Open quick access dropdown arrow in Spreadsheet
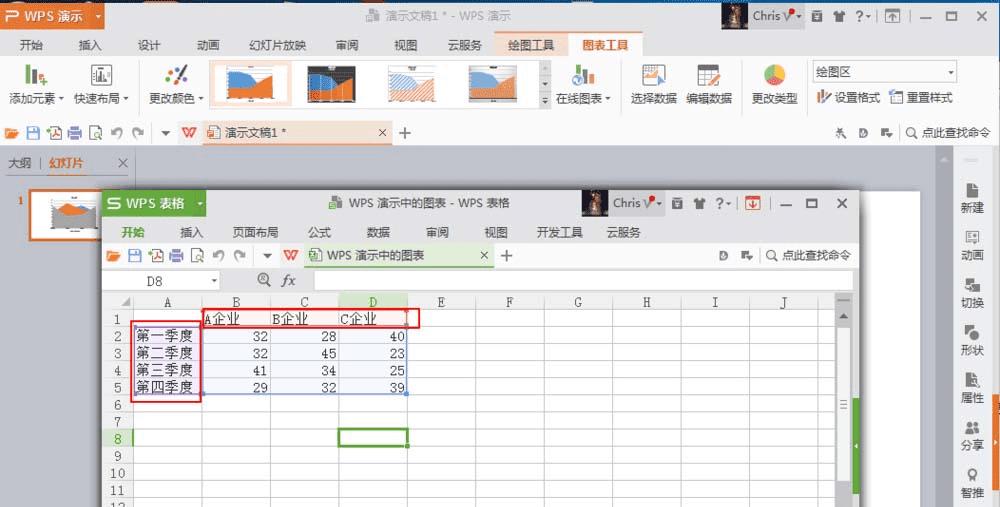The width and height of the screenshot is (1000, 507). 268,256
